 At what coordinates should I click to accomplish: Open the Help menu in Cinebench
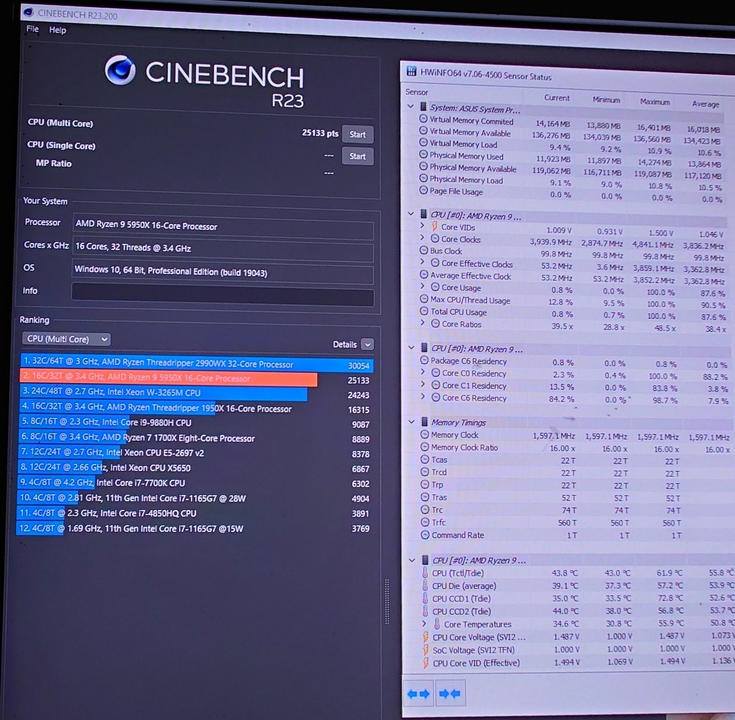click(58, 30)
